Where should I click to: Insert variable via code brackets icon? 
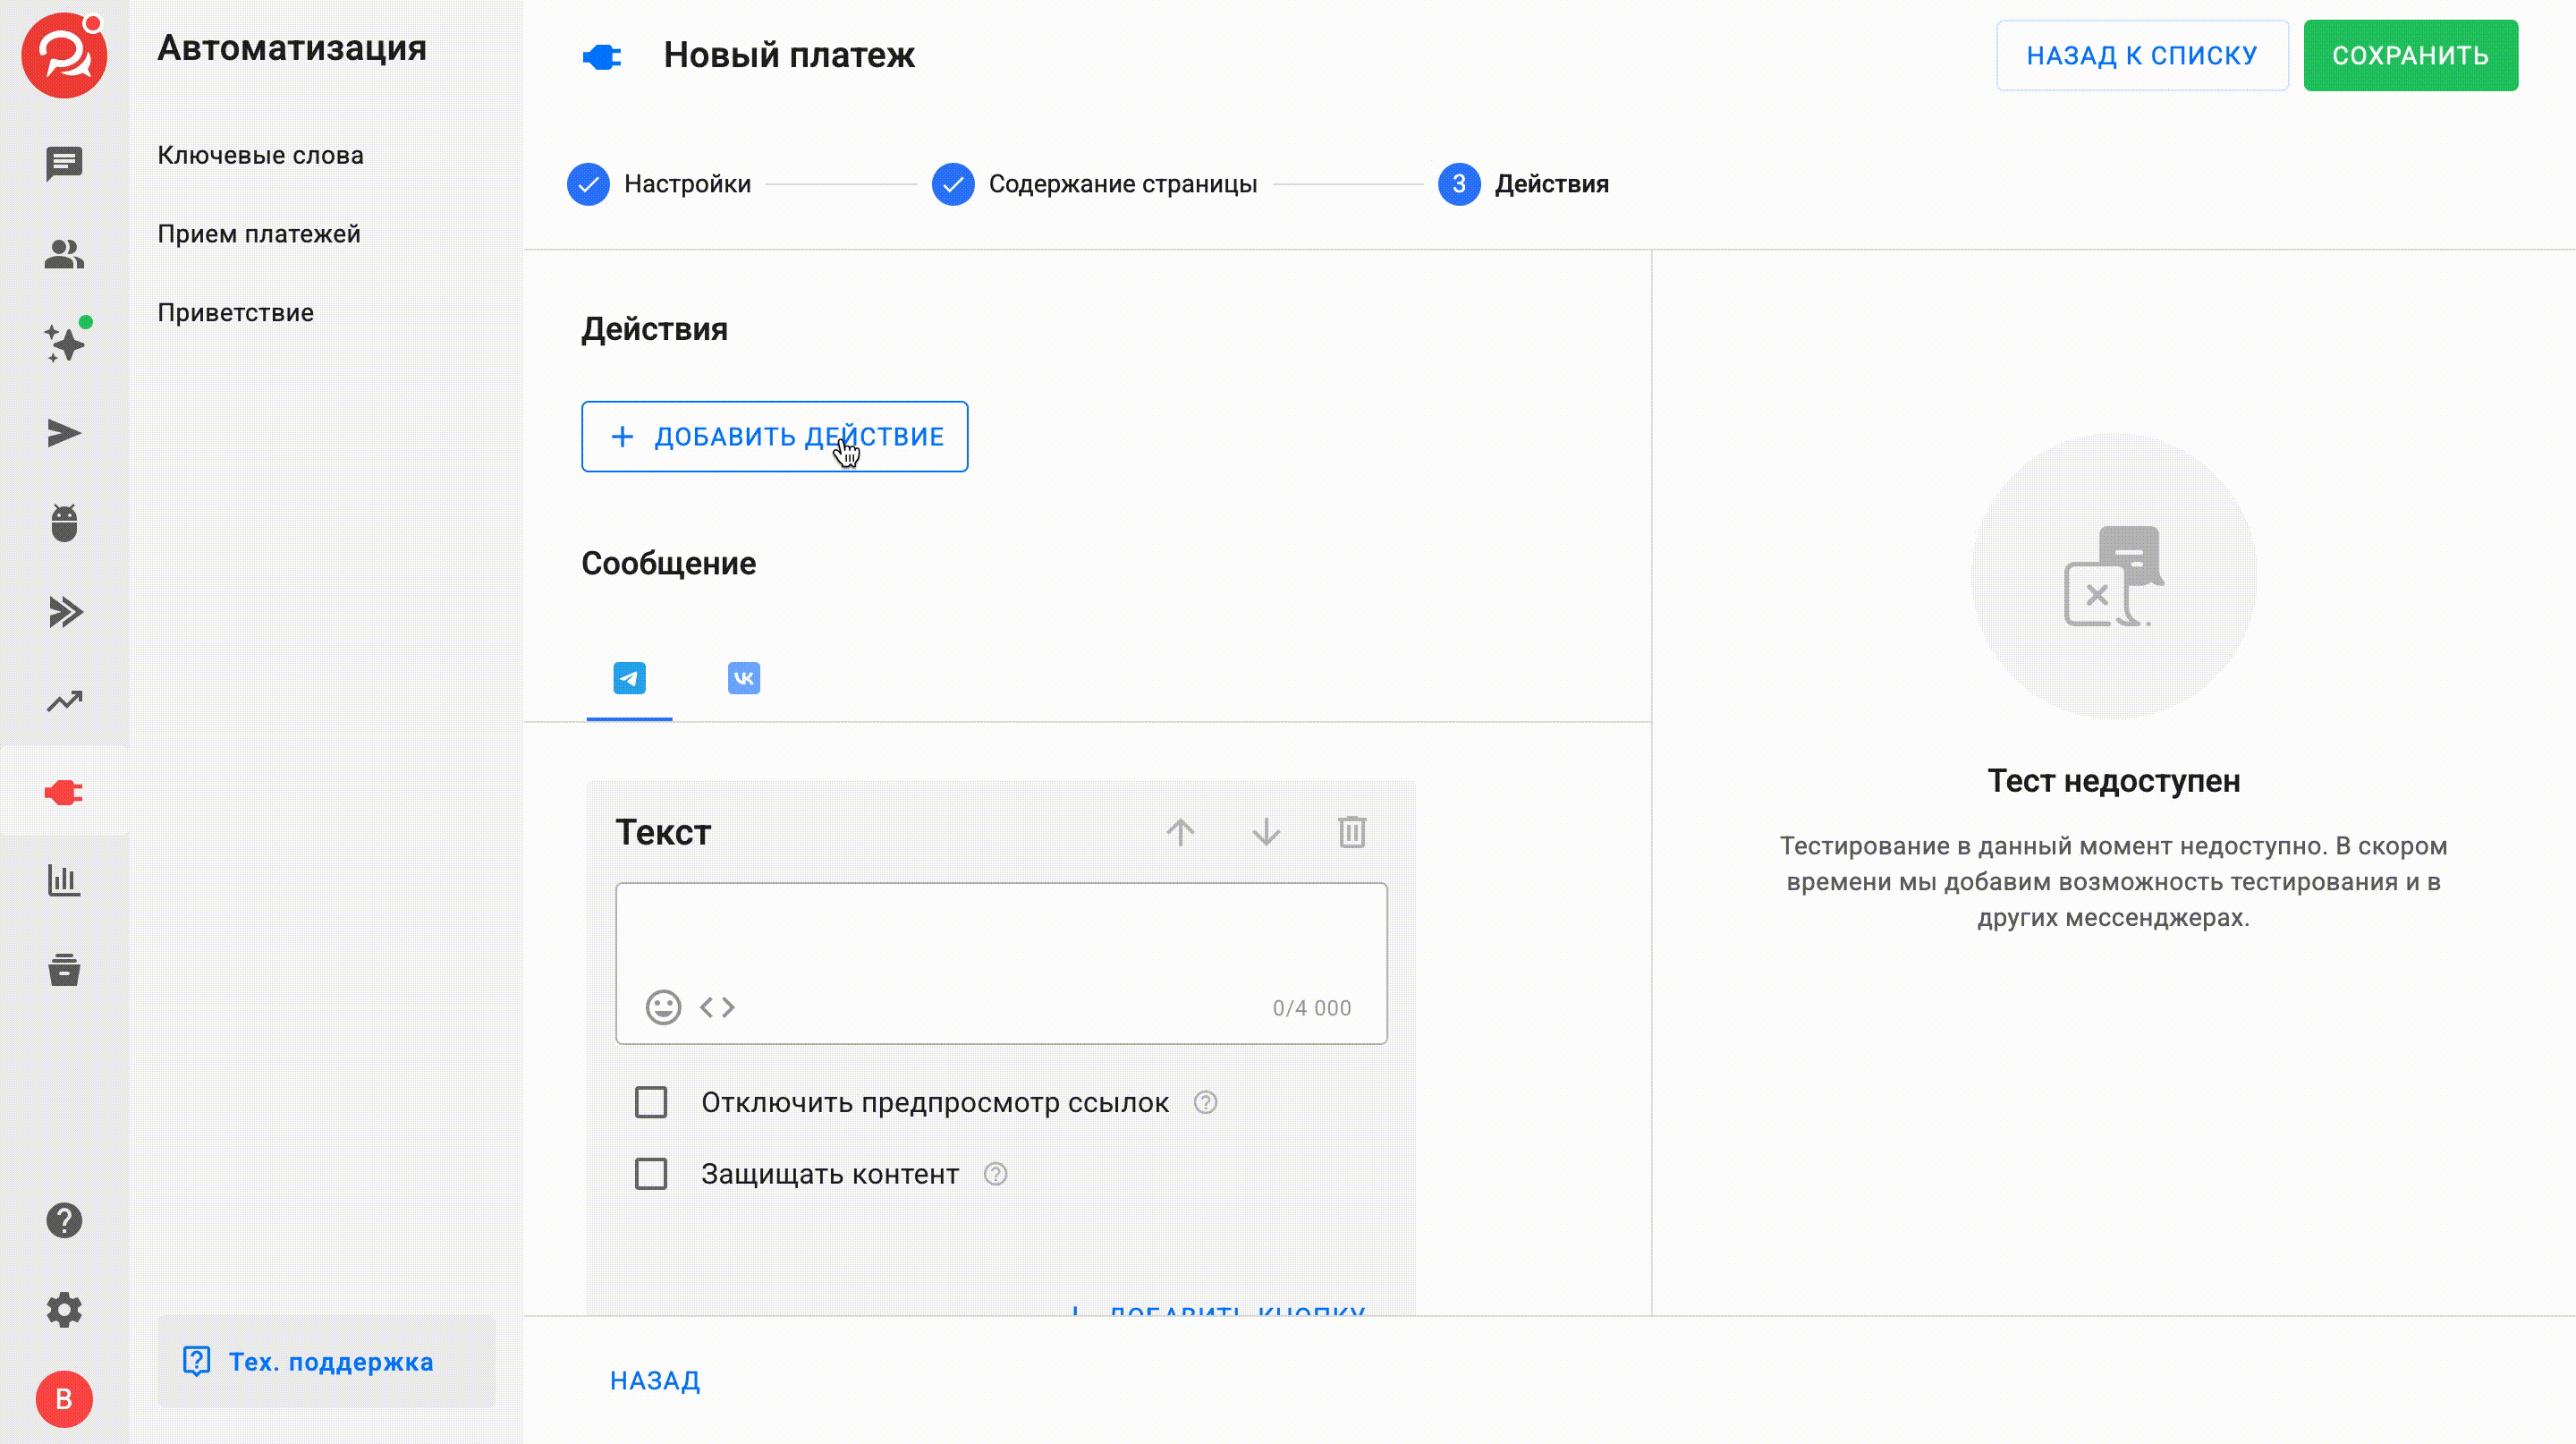[717, 1007]
